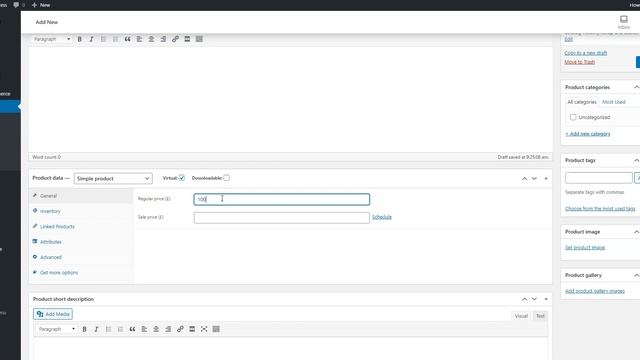
Task: Move Product data panel up
Action: click(x=524, y=178)
